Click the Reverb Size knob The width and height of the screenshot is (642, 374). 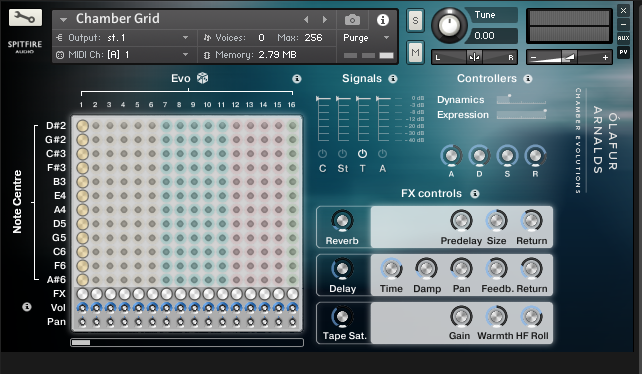coord(496,221)
